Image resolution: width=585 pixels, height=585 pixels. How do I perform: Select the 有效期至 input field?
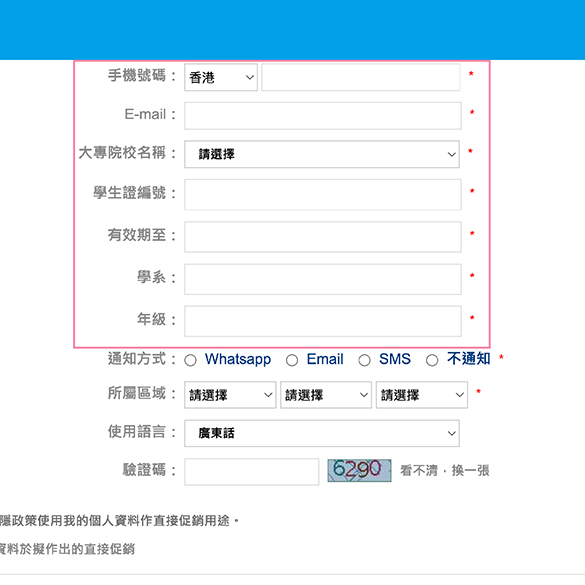point(323,237)
